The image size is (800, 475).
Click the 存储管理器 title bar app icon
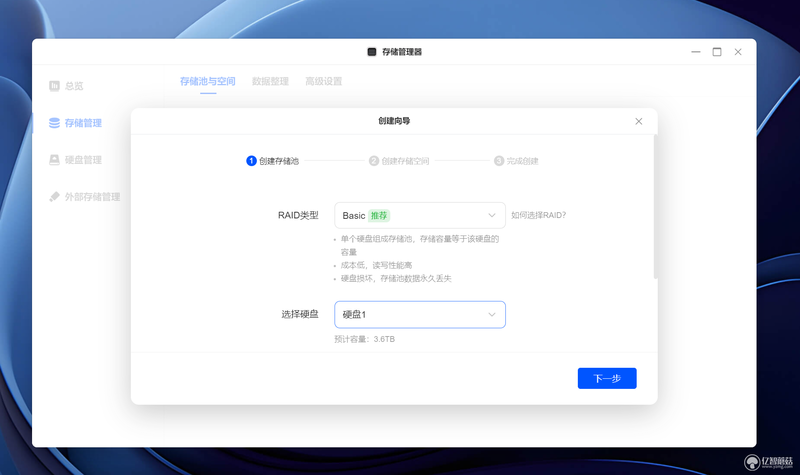tap(372, 52)
